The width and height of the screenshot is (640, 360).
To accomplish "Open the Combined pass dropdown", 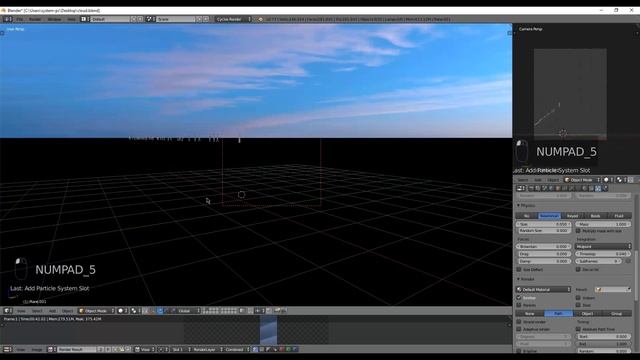I will coord(237,349).
